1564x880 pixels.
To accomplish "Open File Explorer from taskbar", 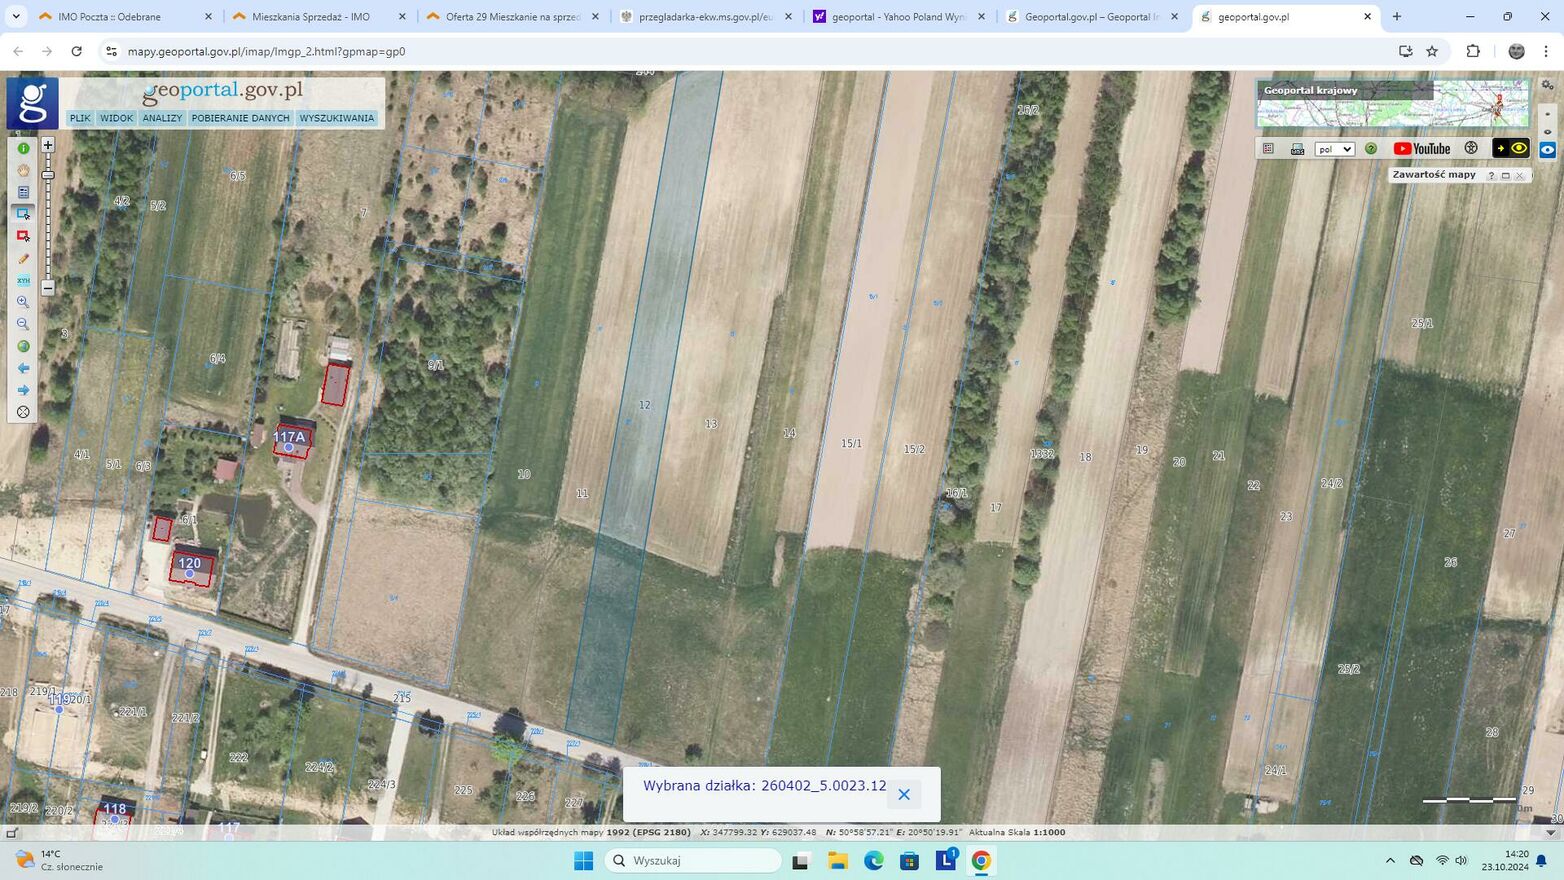I will tap(838, 861).
